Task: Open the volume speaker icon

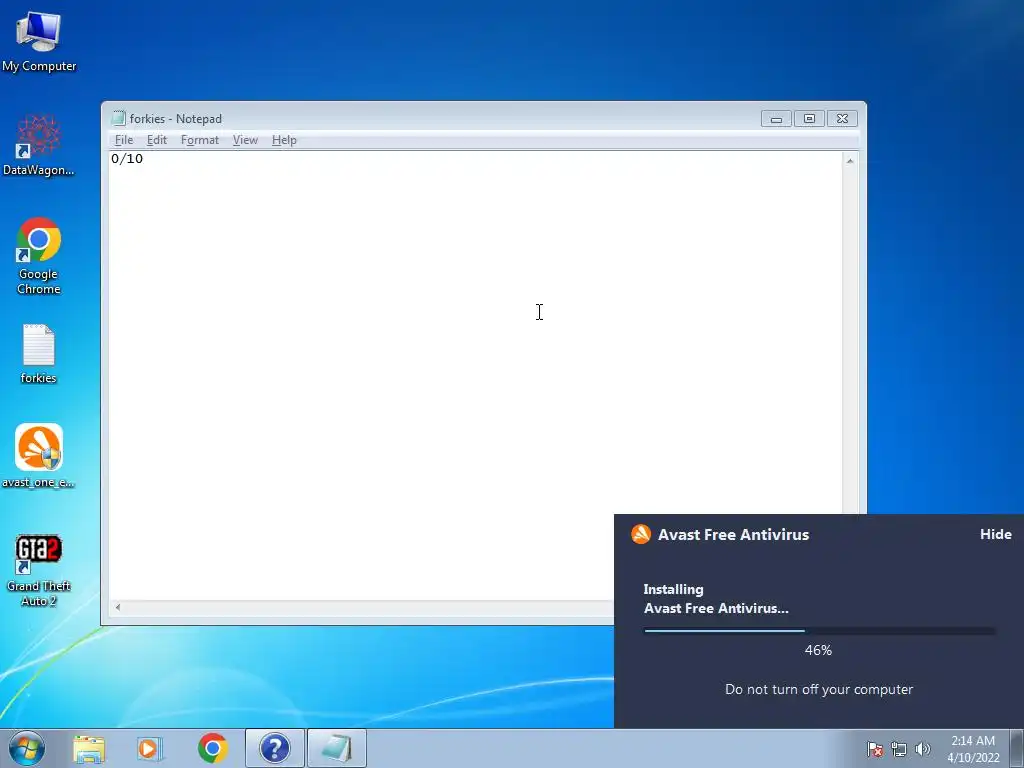Action: [x=923, y=749]
